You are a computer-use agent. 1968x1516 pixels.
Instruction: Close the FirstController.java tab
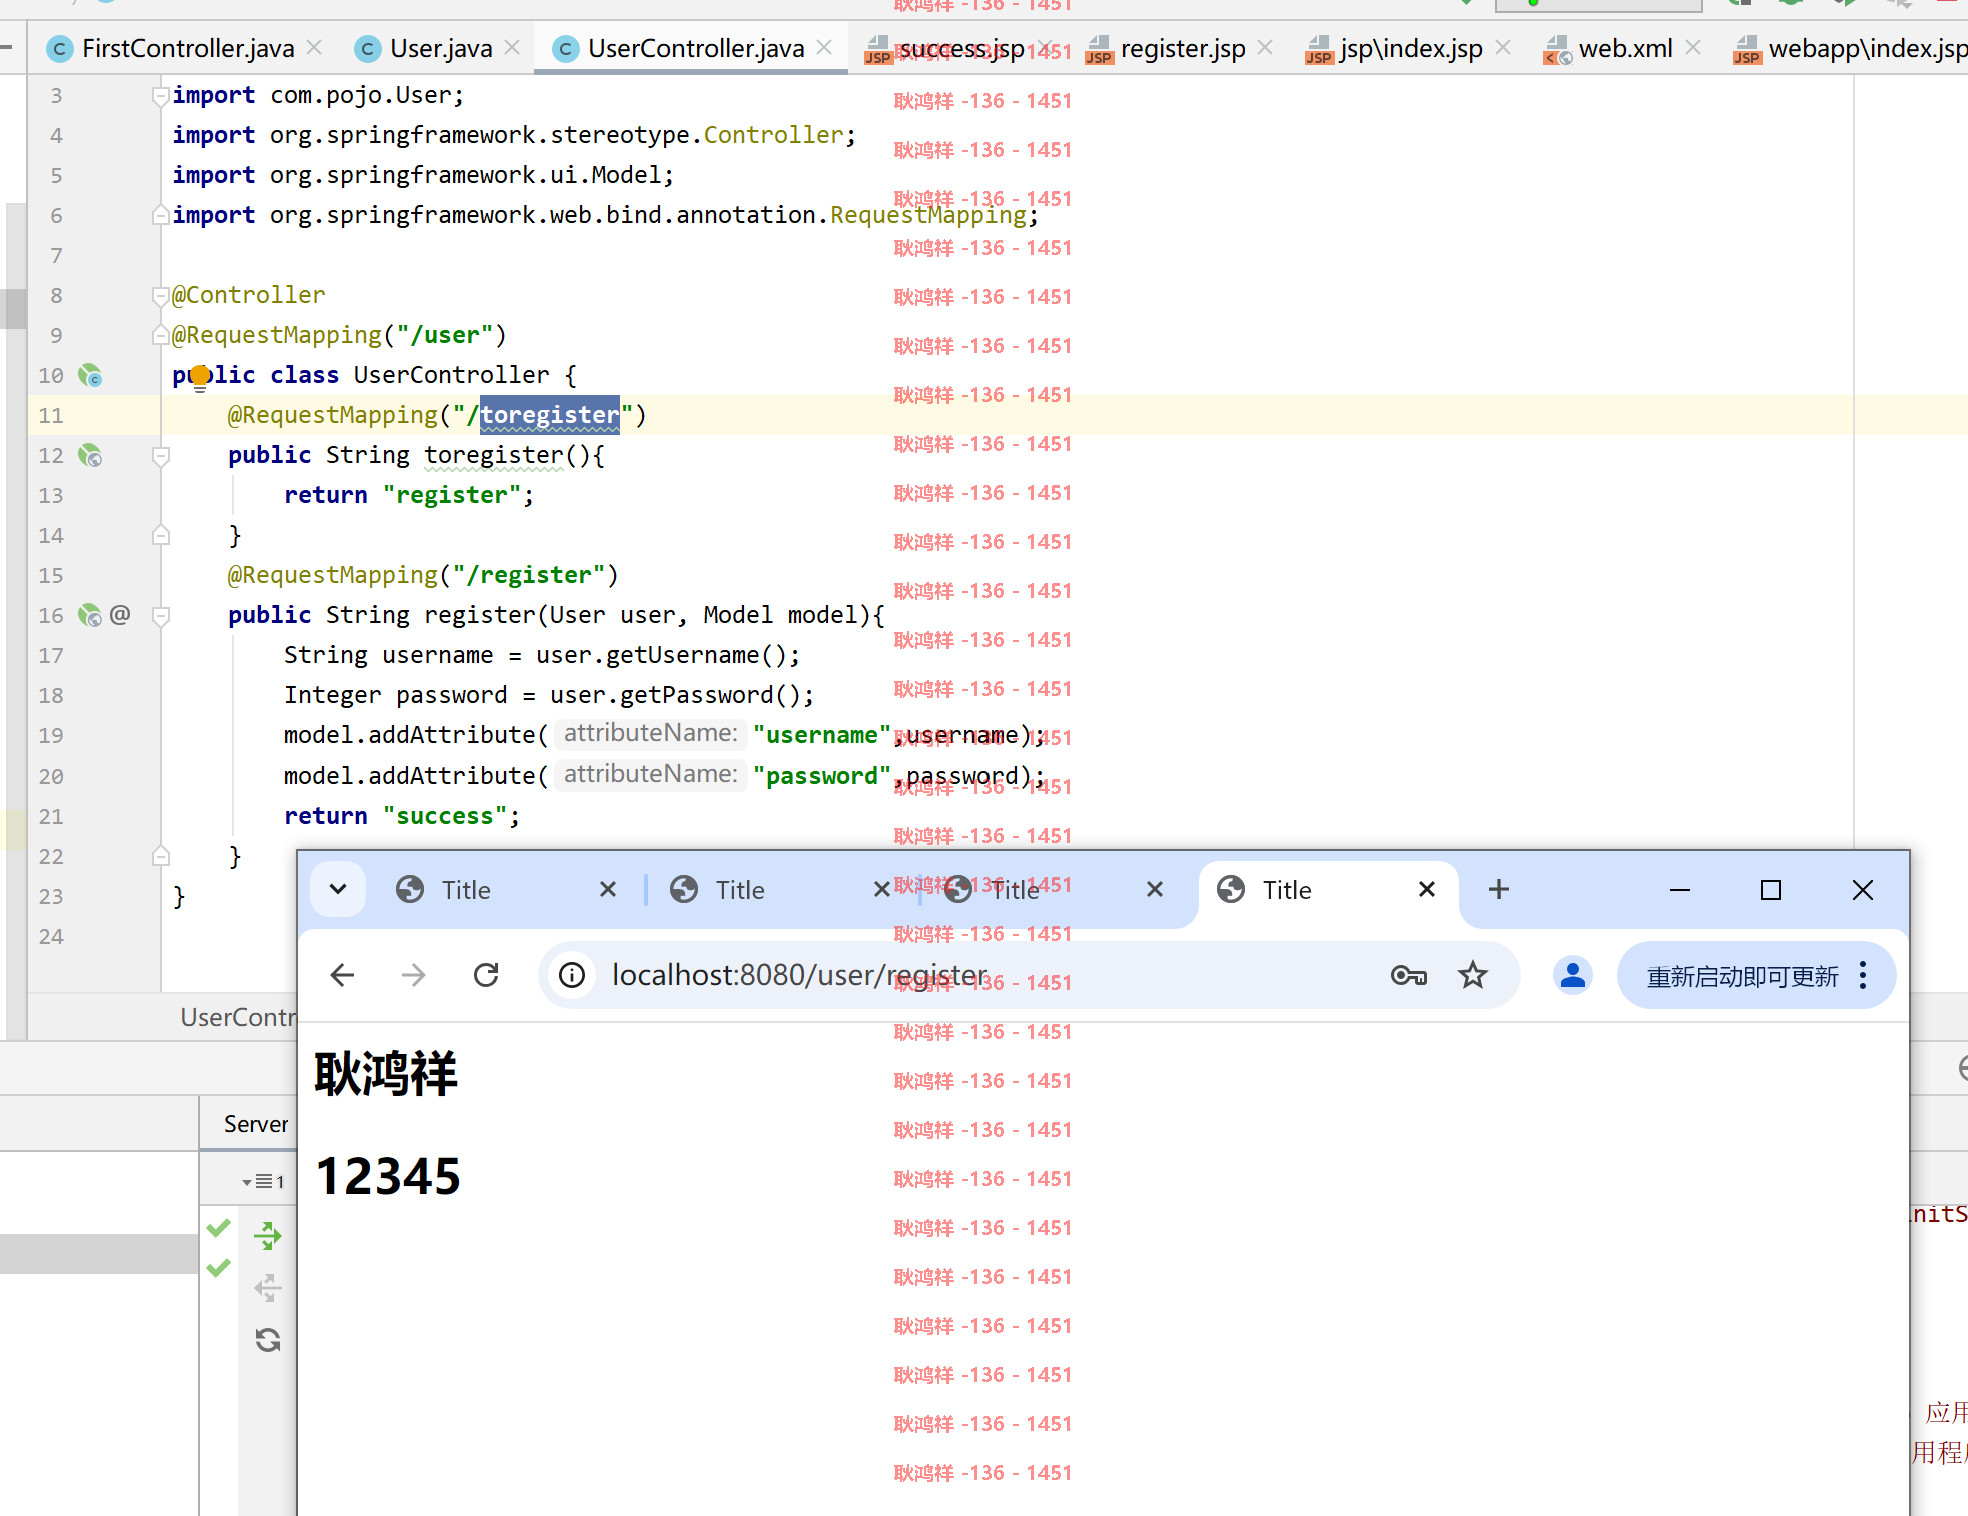point(314,47)
